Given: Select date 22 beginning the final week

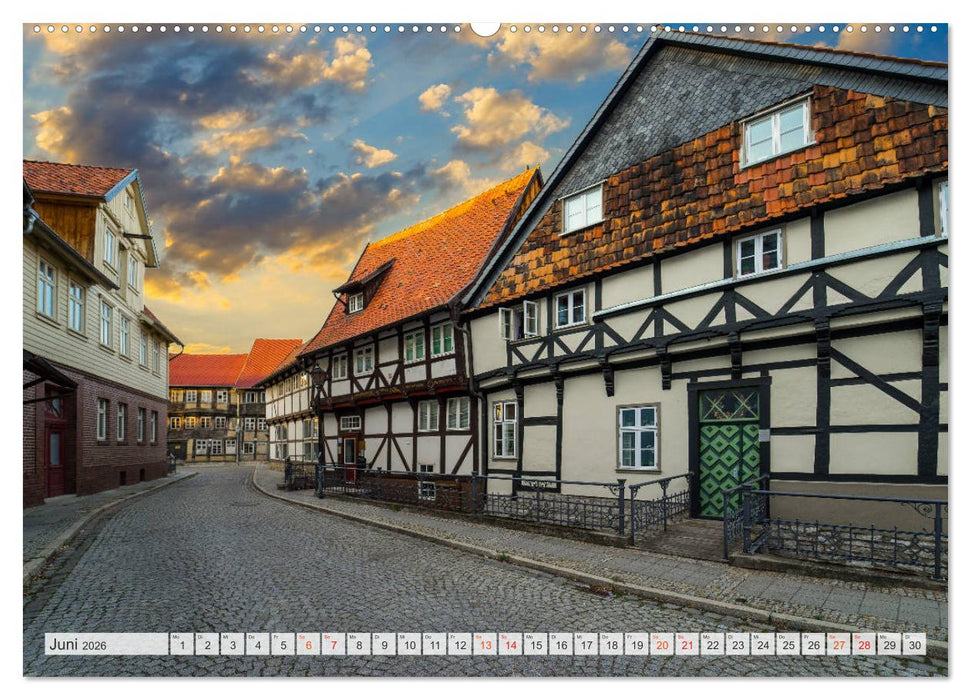Looking at the screenshot, I should point(712,647).
